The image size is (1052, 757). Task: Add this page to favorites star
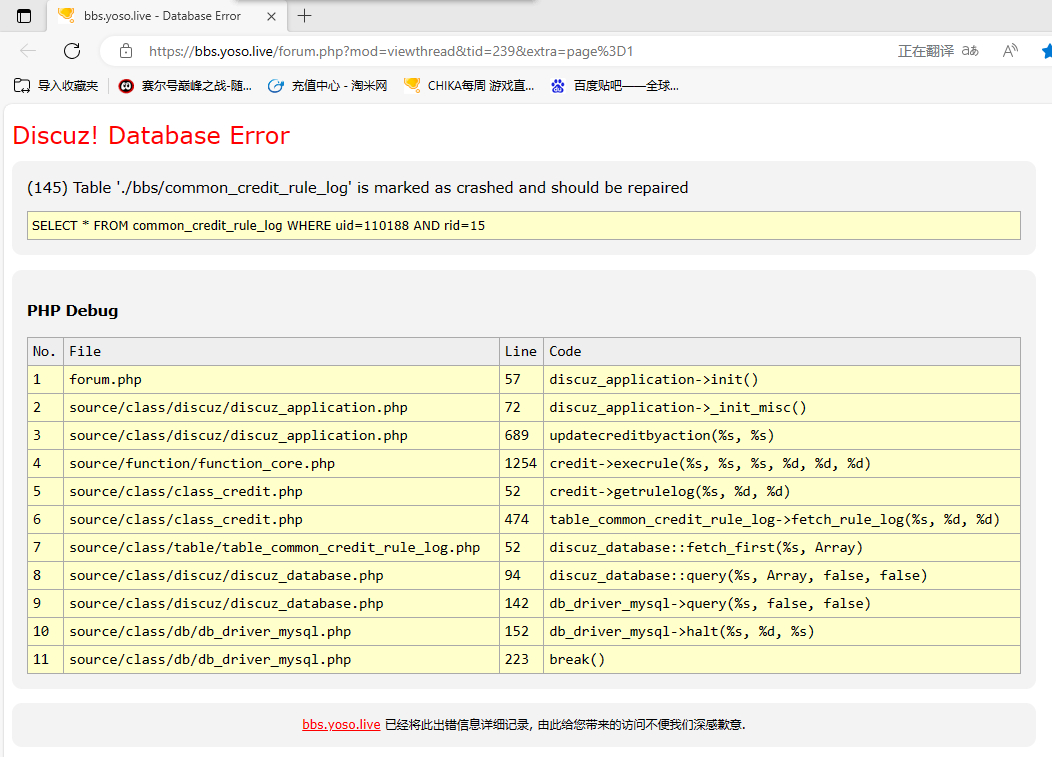[x=1047, y=51]
